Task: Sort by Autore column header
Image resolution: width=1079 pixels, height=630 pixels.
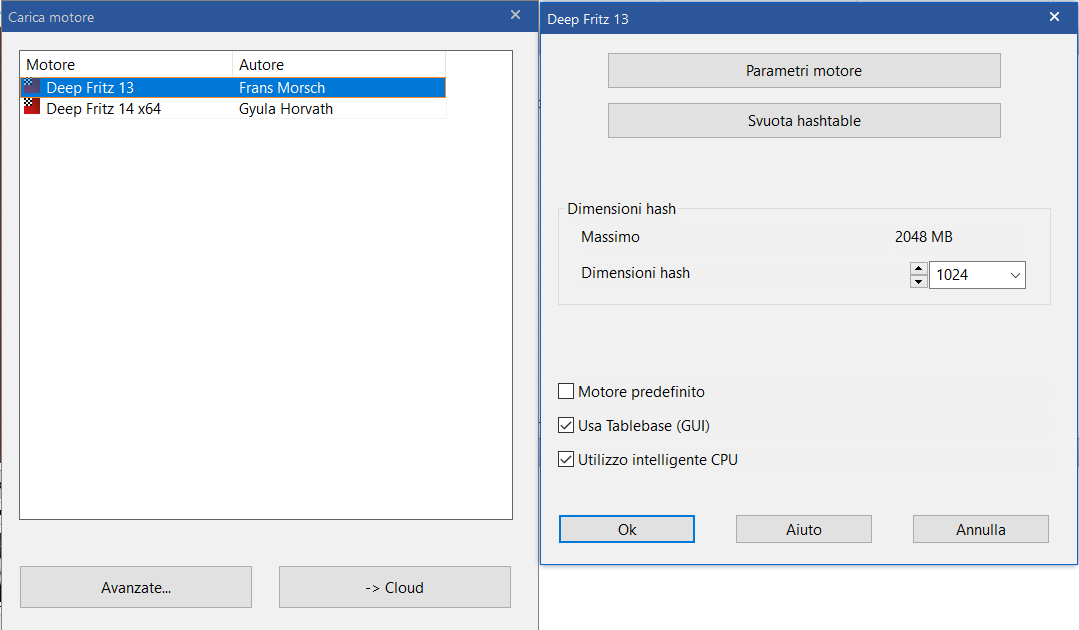Action: (339, 65)
